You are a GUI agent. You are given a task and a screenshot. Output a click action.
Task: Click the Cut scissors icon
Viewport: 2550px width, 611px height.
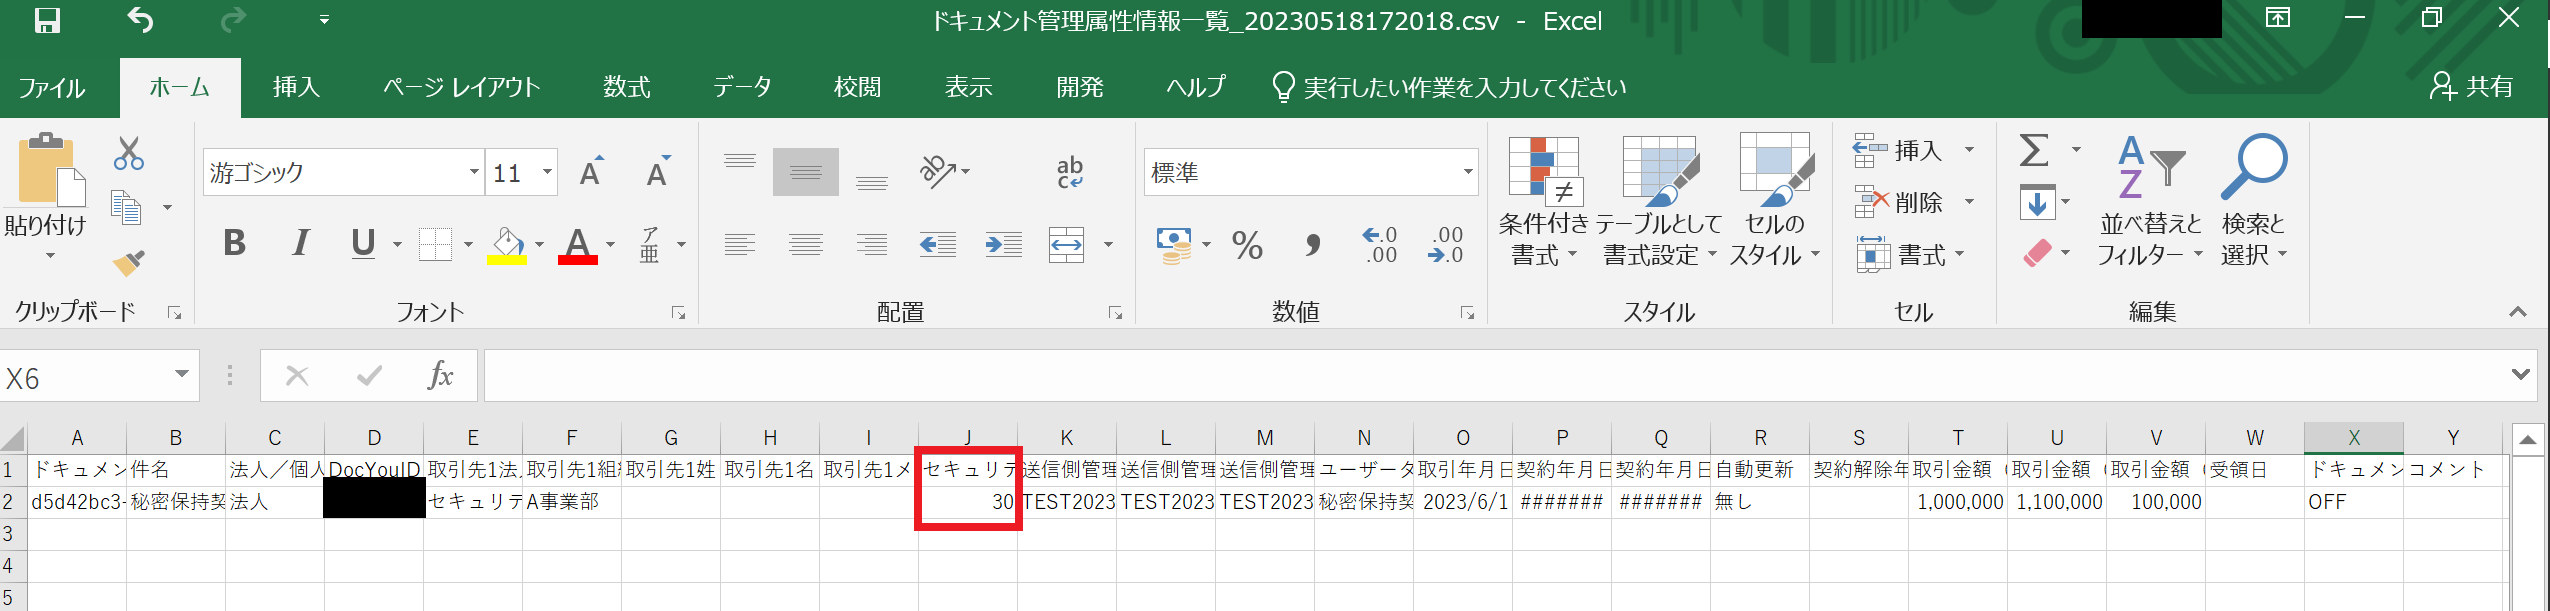point(128,154)
